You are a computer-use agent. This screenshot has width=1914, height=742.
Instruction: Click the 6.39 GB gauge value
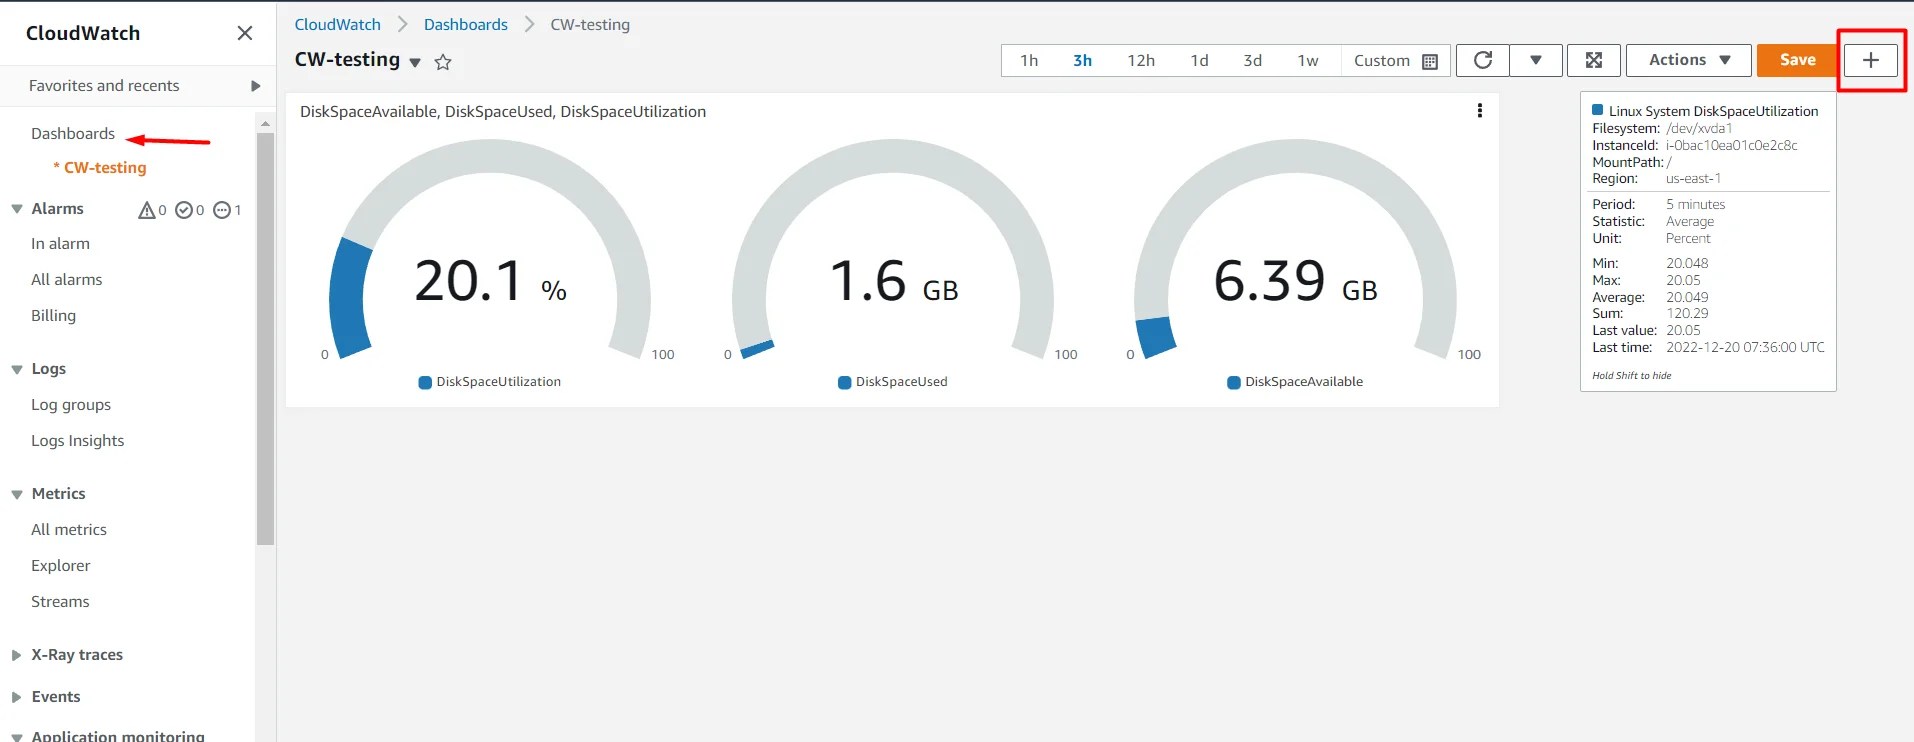1295,281
